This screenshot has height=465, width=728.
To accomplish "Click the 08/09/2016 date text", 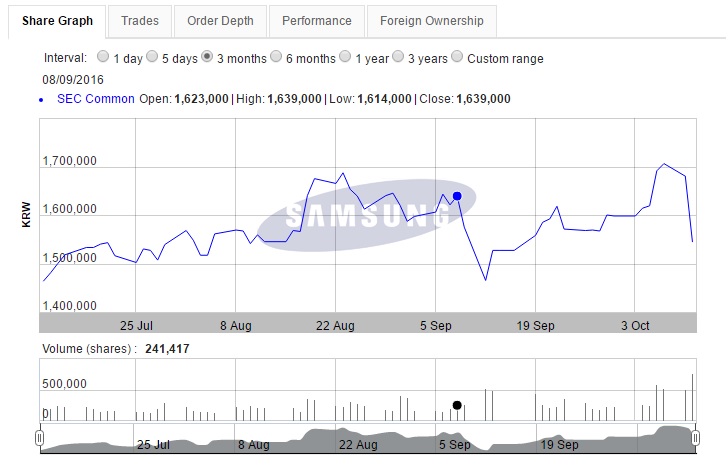I will (x=73, y=80).
